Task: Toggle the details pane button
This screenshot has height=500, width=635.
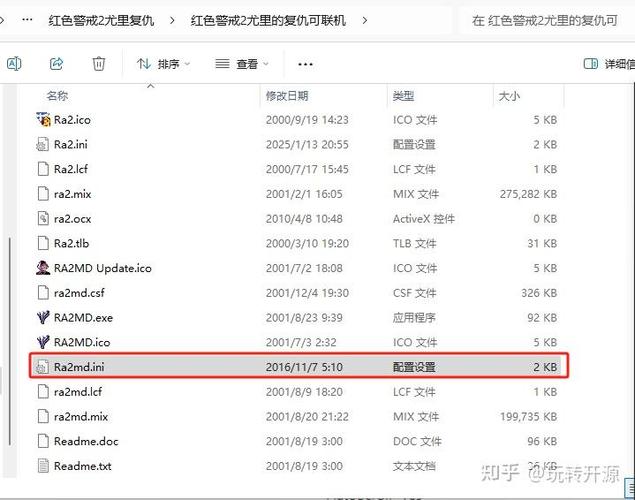Action: tap(609, 64)
